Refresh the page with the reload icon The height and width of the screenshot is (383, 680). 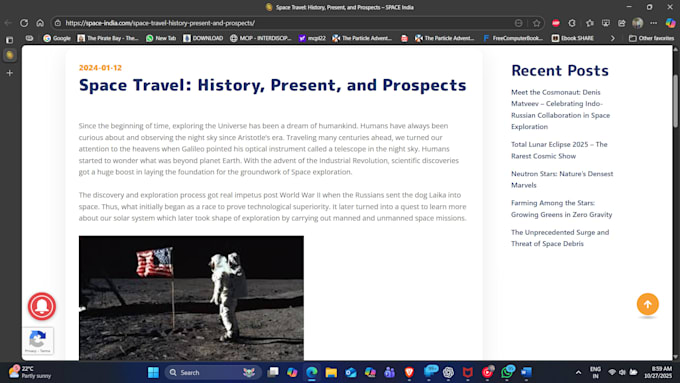click(24, 23)
